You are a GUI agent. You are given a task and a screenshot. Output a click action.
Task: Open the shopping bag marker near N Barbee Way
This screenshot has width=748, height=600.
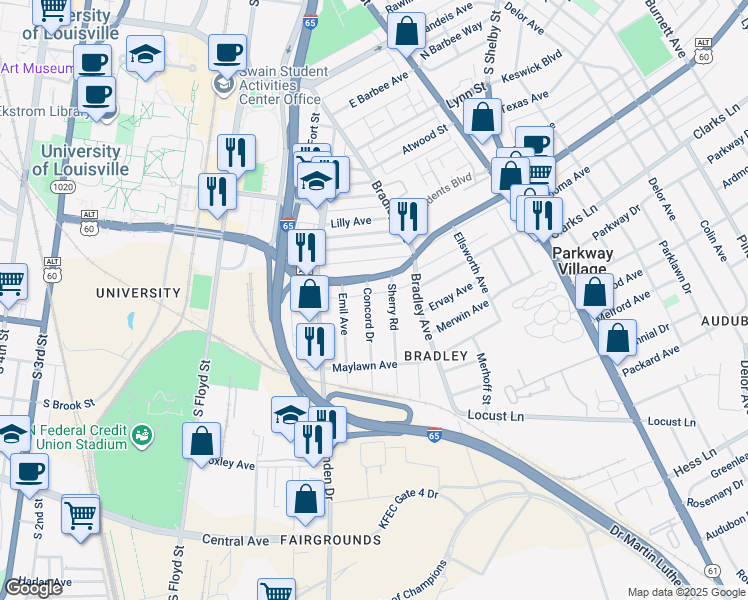406,31
